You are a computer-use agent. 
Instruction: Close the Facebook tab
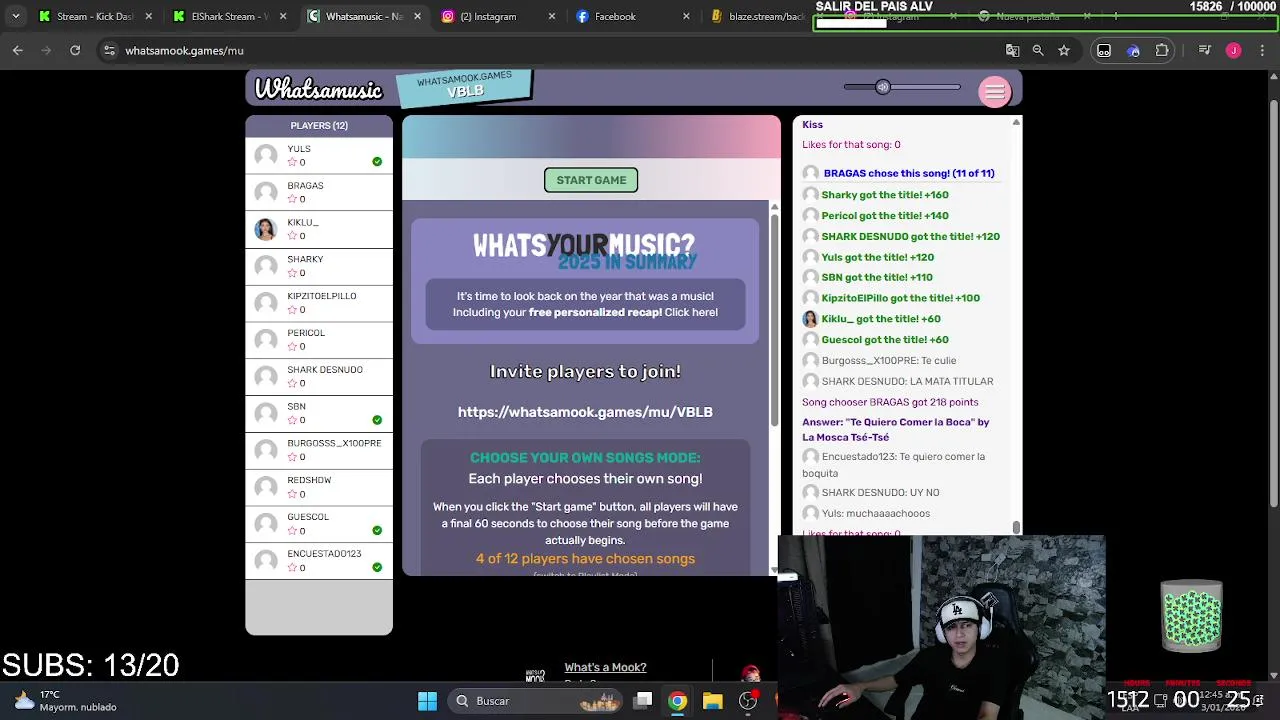(x=686, y=16)
